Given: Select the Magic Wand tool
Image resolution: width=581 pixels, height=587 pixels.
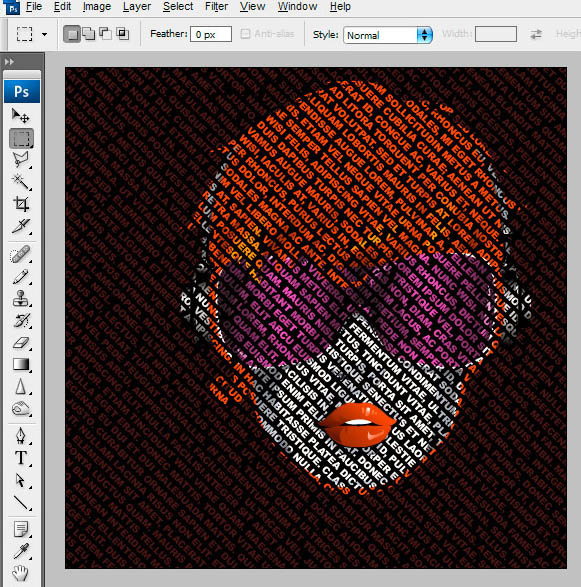Looking at the screenshot, I should 21,182.
